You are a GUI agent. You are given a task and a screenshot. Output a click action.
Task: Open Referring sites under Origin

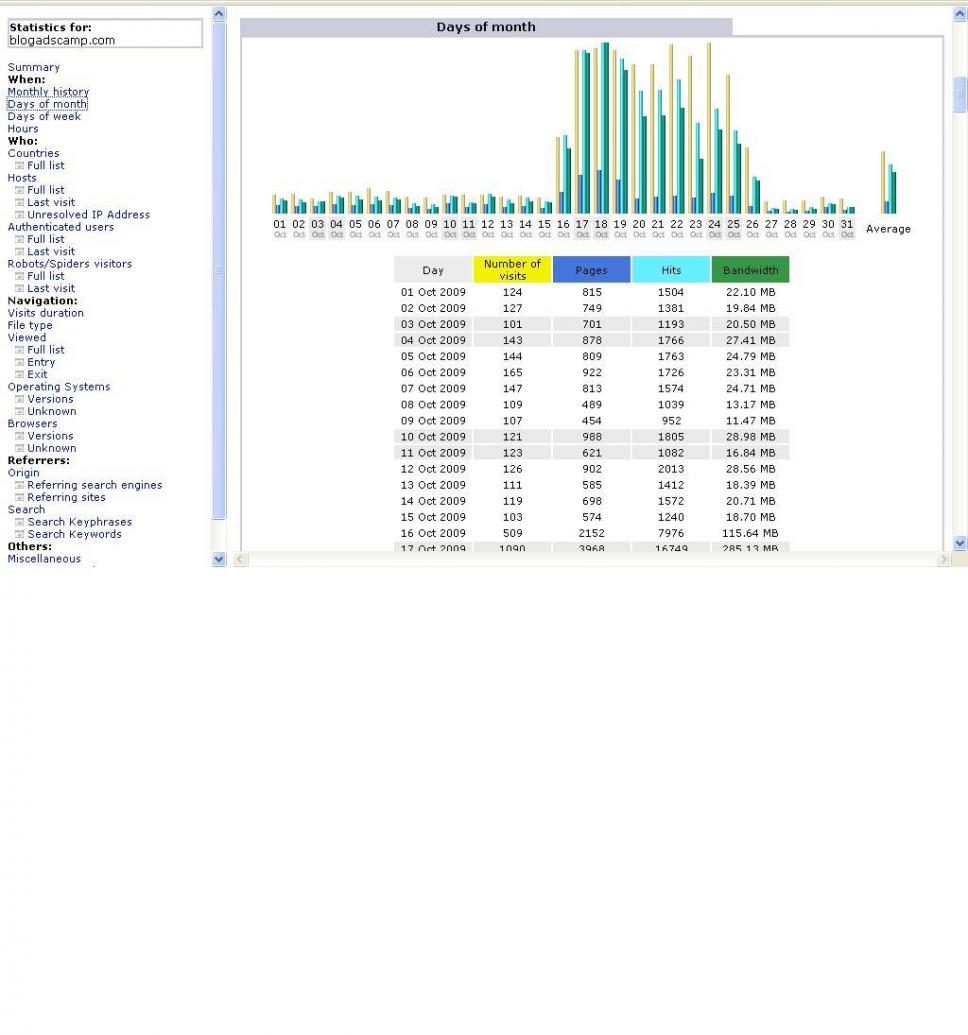pyautogui.click(x=66, y=498)
